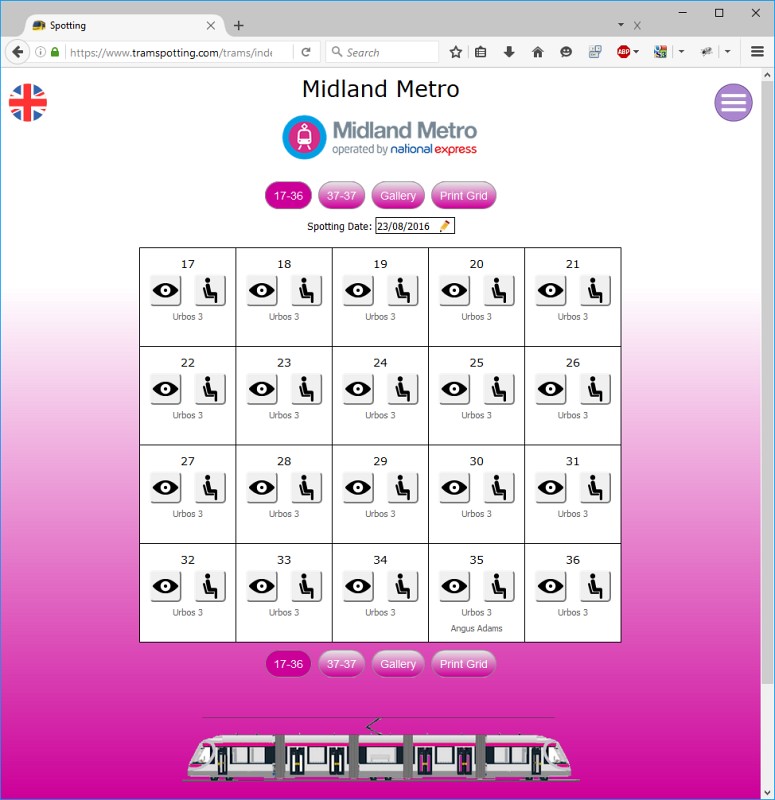The height and width of the screenshot is (800, 775).
Task: Click the seat icon for tram 25
Action: (x=499, y=389)
